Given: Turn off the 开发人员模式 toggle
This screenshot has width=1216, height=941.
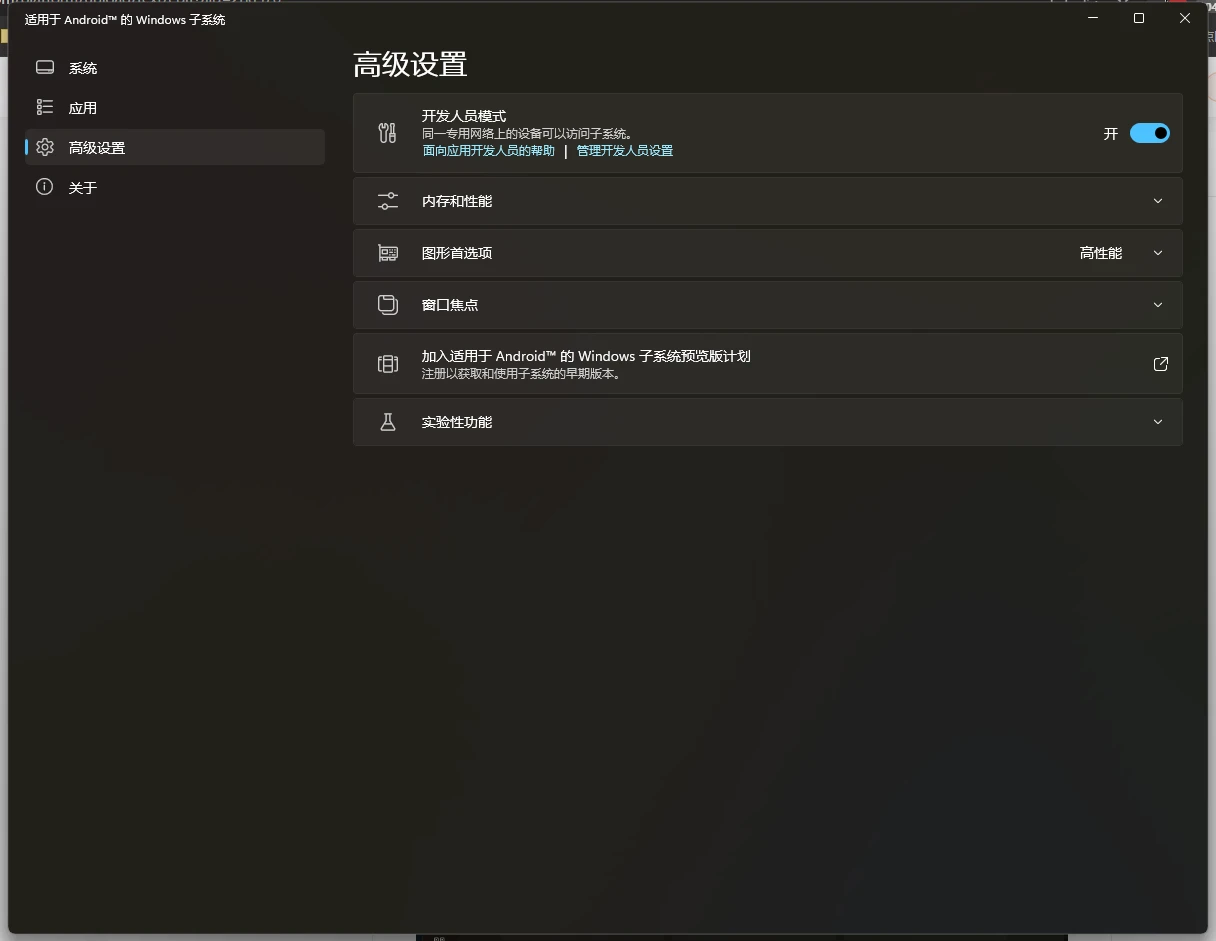Looking at the screenshot, I should point(1150,133).
